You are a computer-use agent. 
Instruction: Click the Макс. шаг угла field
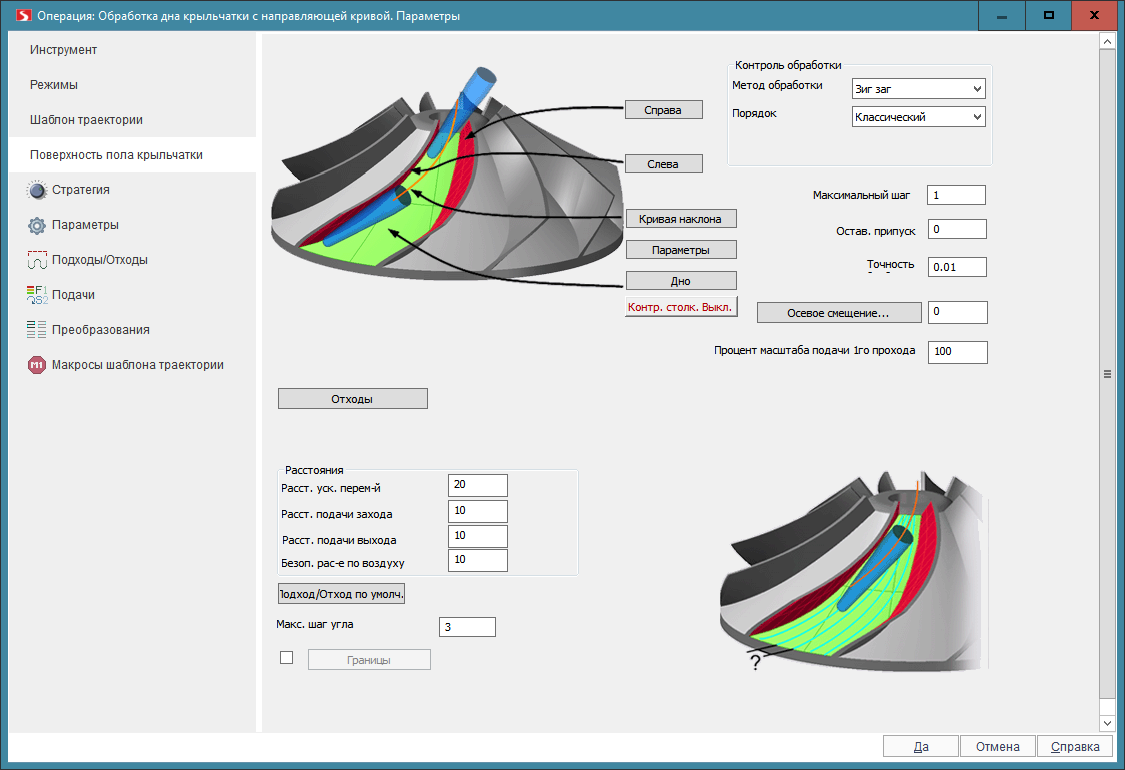pyautogui.click(x=467, y=627)
